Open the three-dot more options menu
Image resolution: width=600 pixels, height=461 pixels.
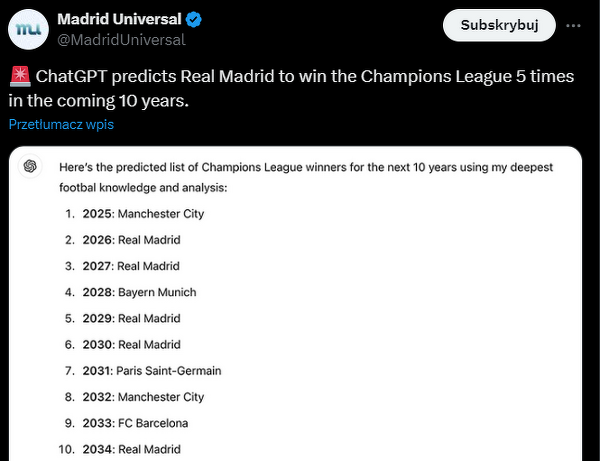[573, 26]
